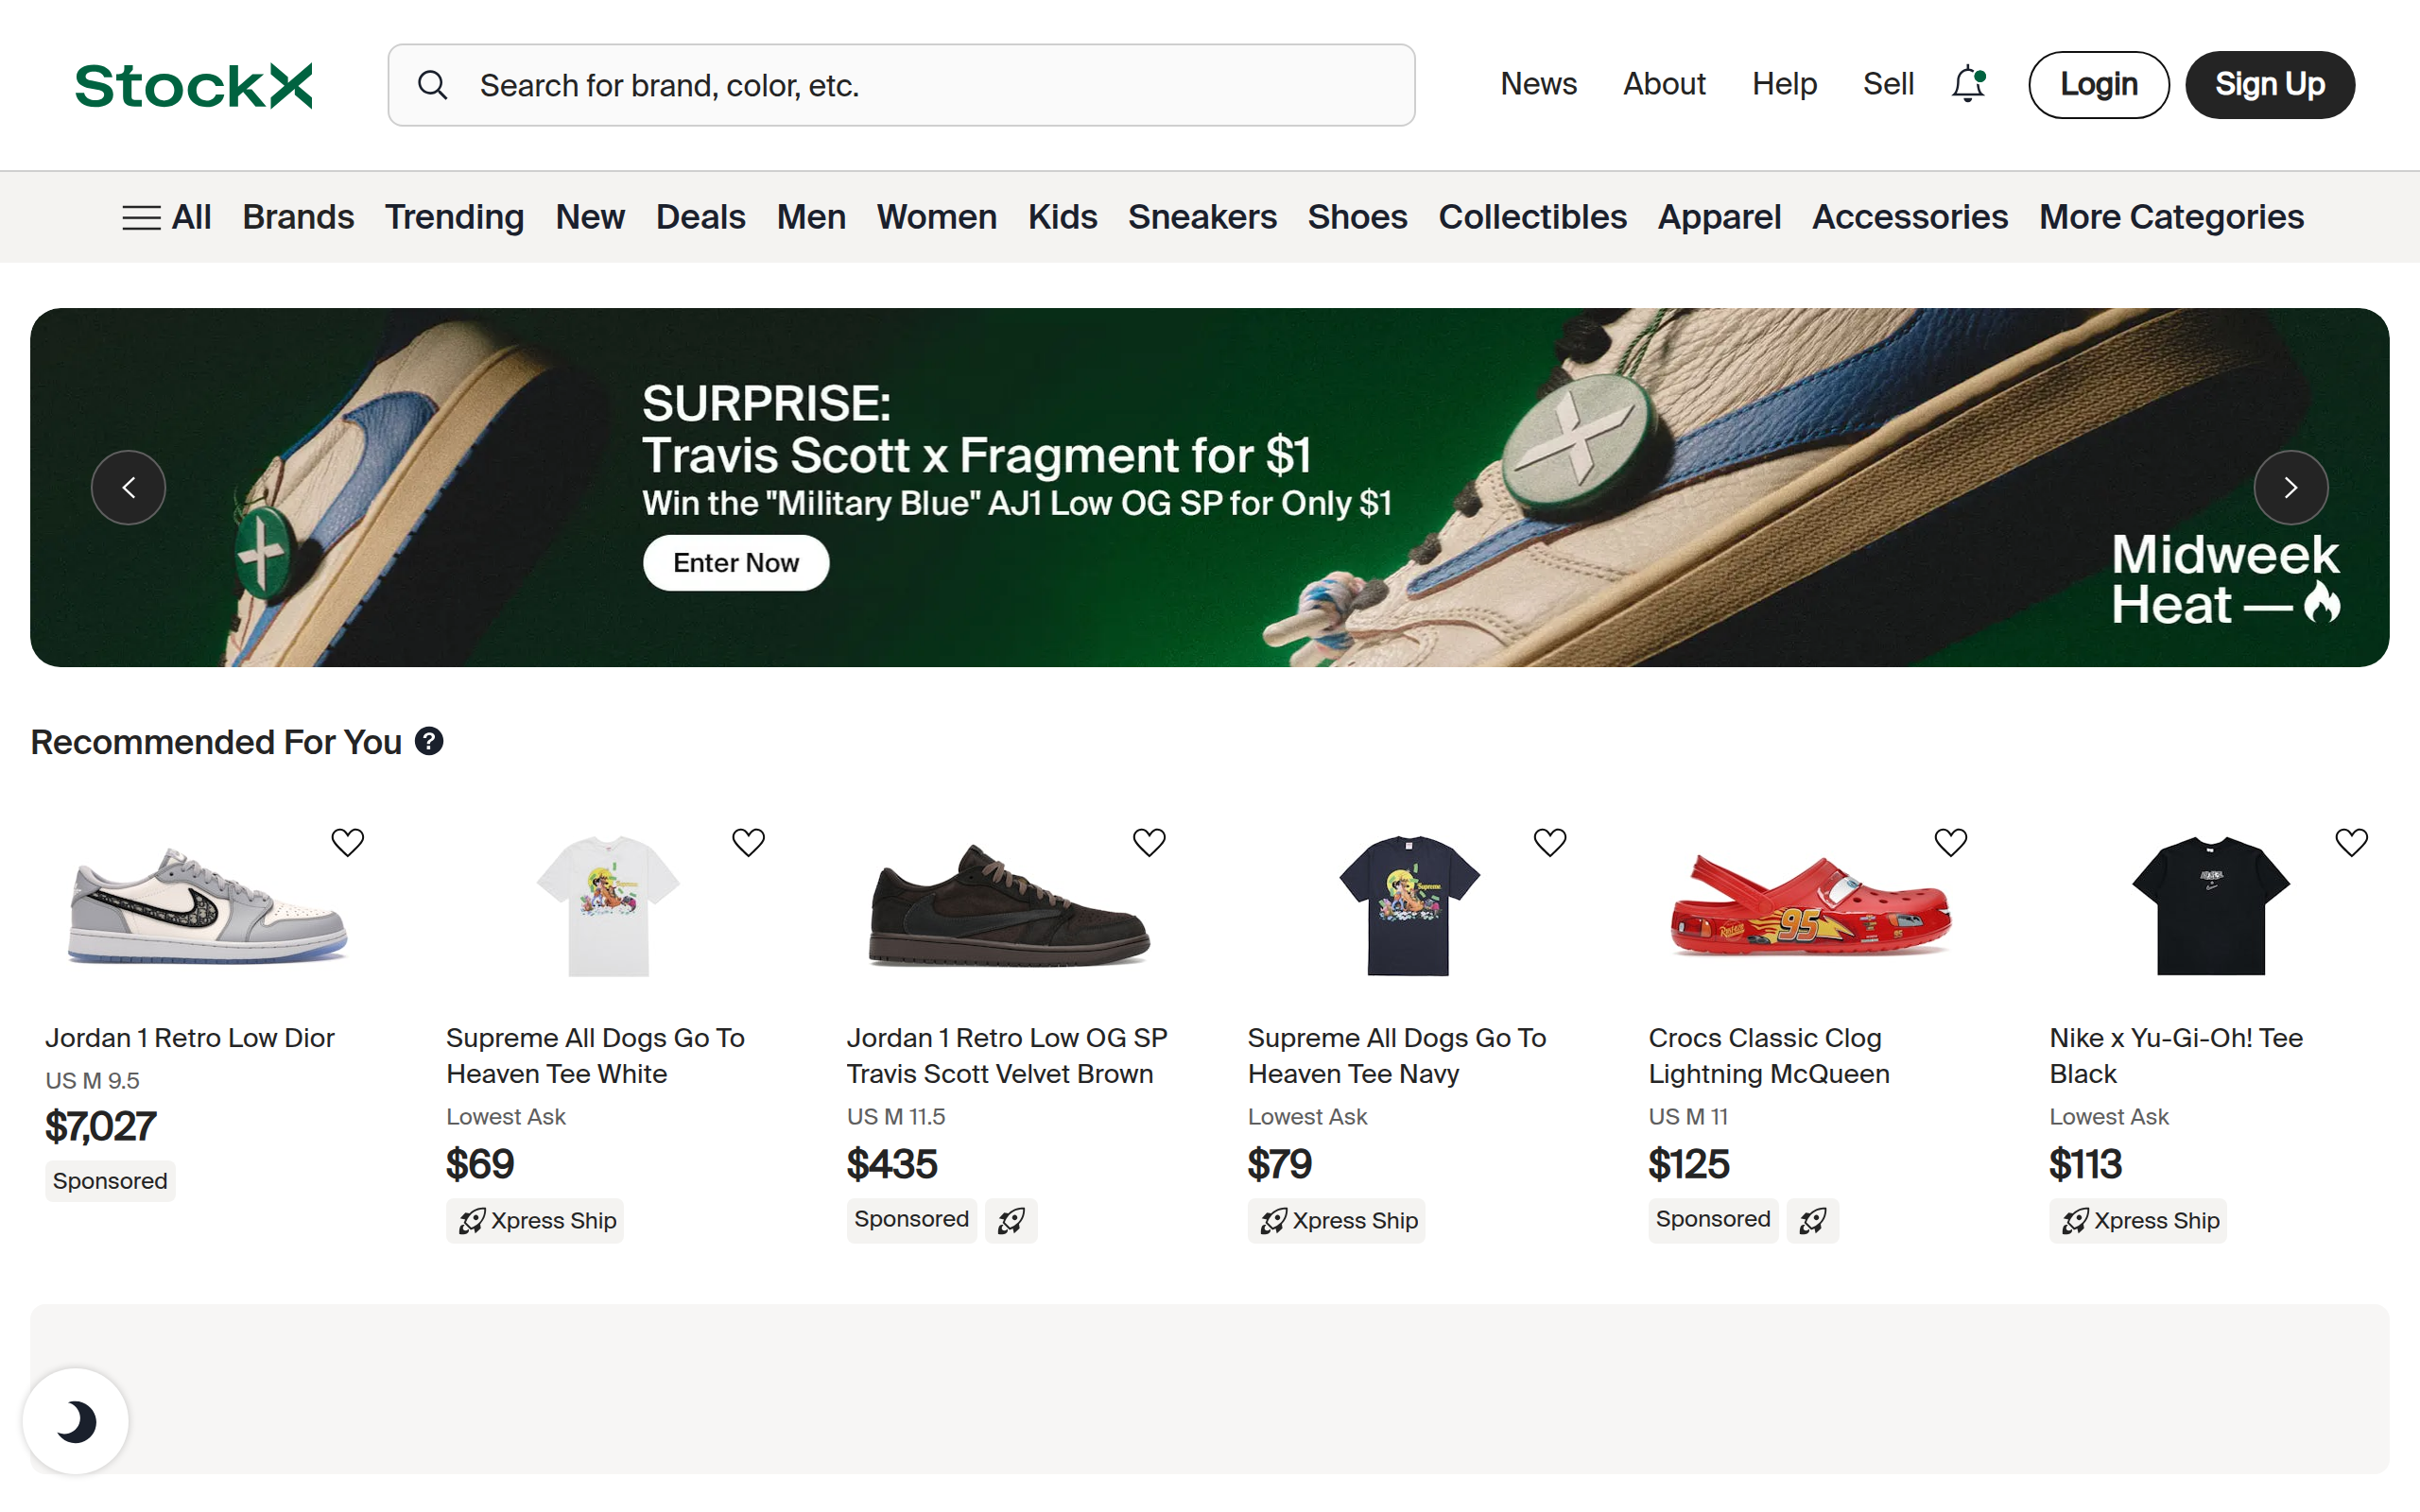This screenshot has height=1512, width=2420.
Task: Favorite the Nike x Yu-Gi-Oh! Tee Black
Action: tap(2351, 842)
